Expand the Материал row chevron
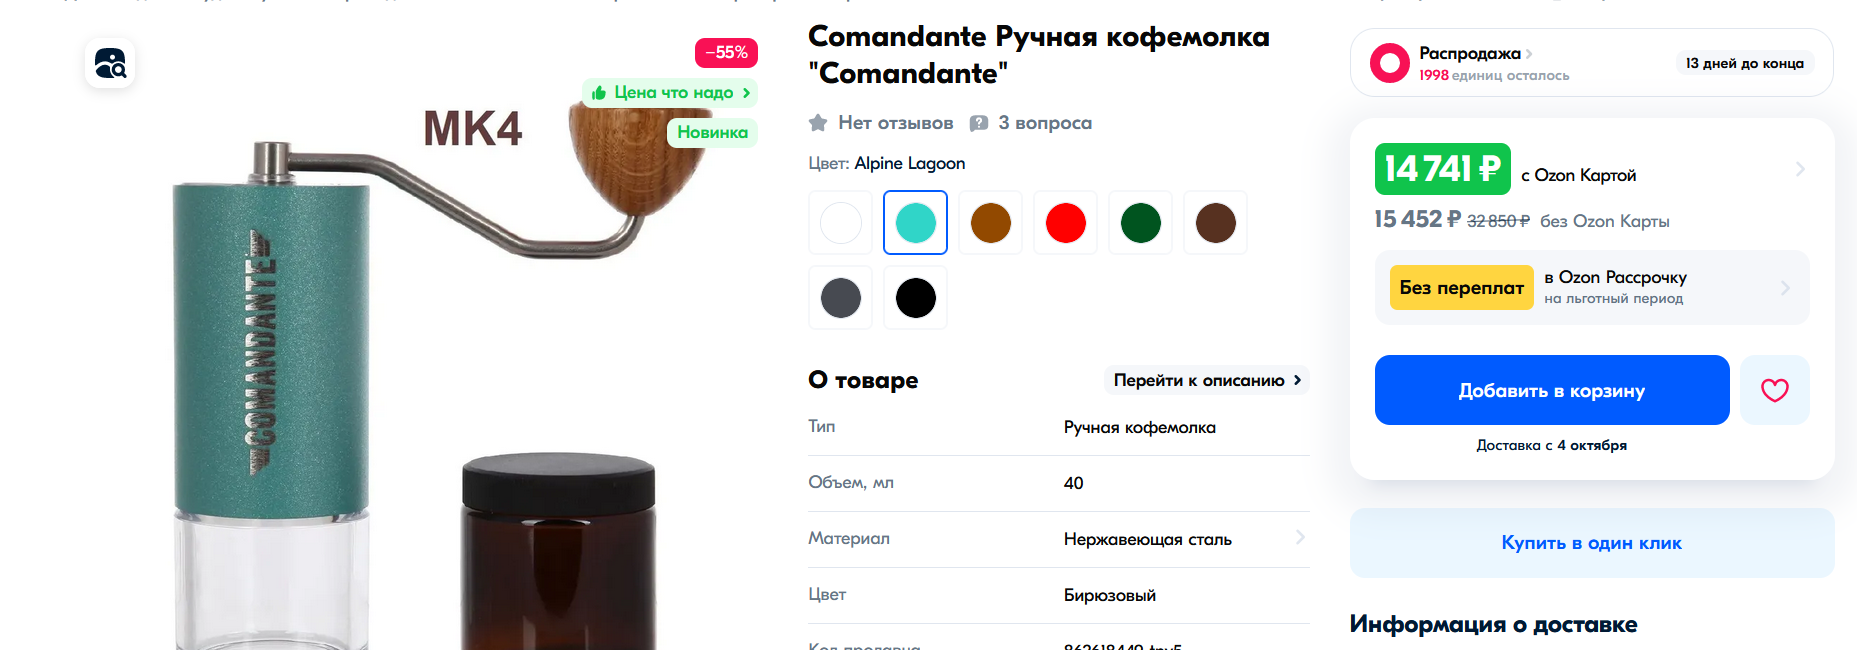This screenshot has width=1857, height=650. click(x=1300, y=537)
